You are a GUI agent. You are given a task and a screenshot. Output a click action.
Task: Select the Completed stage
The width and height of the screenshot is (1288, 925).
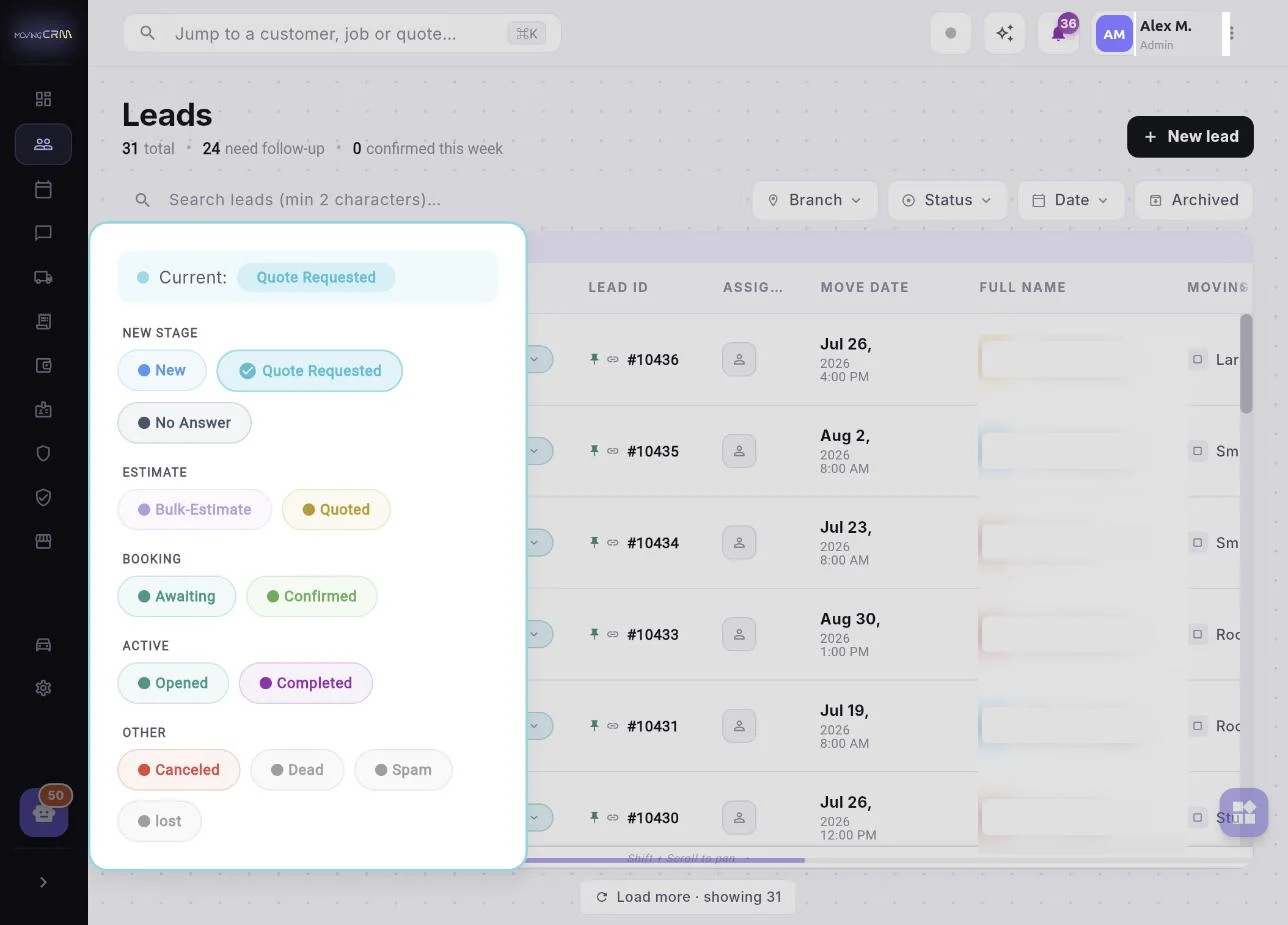pyautogui.click(x=306, y=683)
